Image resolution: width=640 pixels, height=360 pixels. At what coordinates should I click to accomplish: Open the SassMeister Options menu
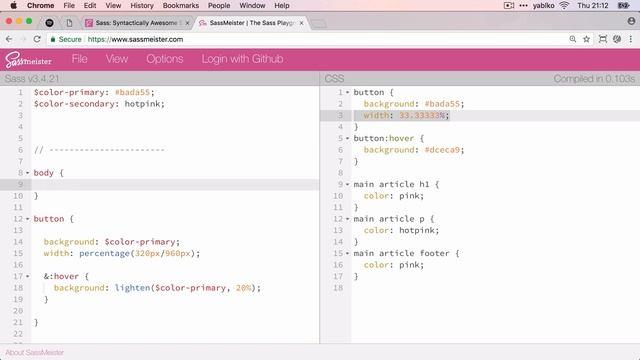pyautogui.click(x=164, y=59)
